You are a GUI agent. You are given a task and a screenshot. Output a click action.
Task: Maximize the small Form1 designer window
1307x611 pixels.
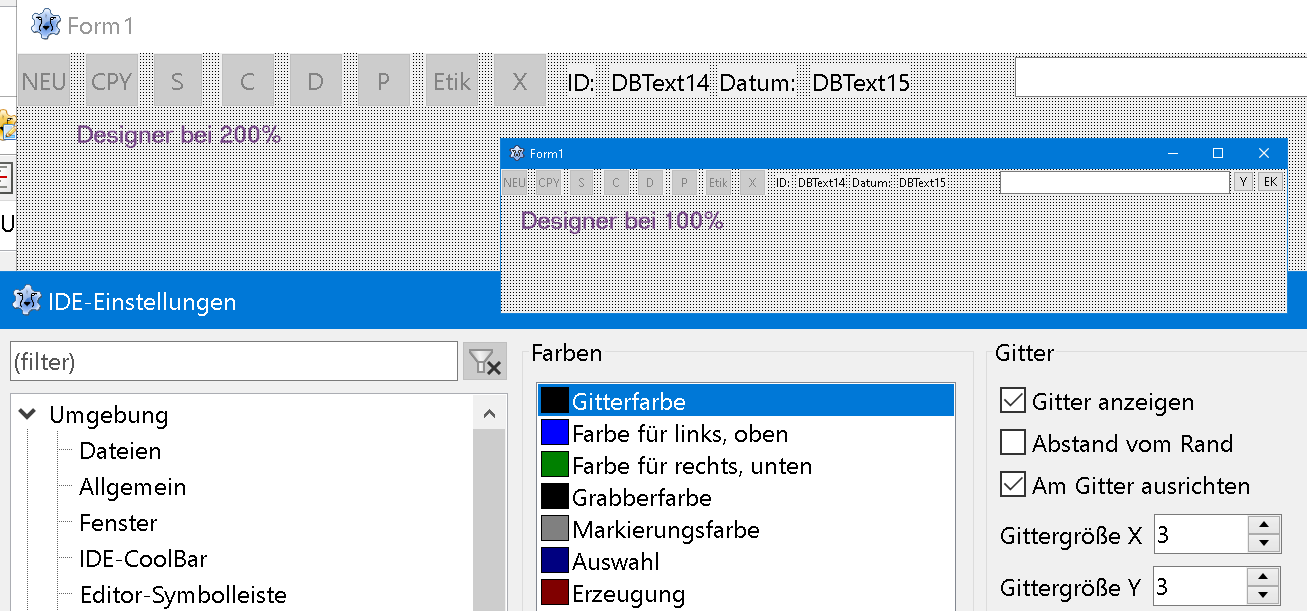[1218, 153]
